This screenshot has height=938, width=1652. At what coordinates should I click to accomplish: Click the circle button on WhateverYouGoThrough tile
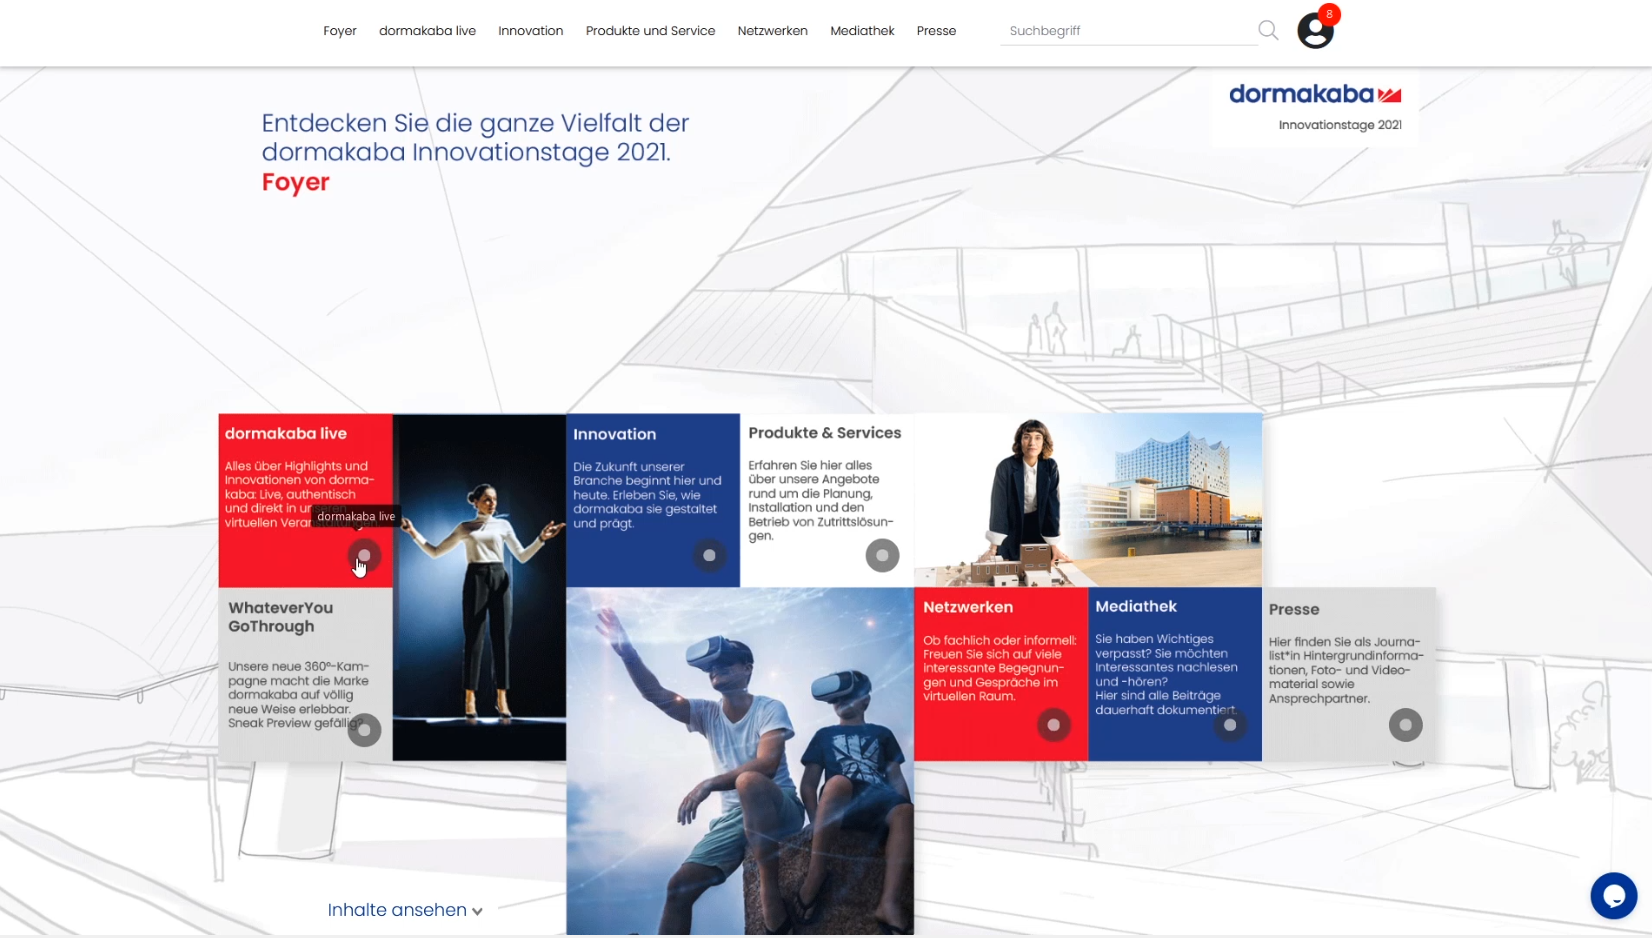click(364, 730)
